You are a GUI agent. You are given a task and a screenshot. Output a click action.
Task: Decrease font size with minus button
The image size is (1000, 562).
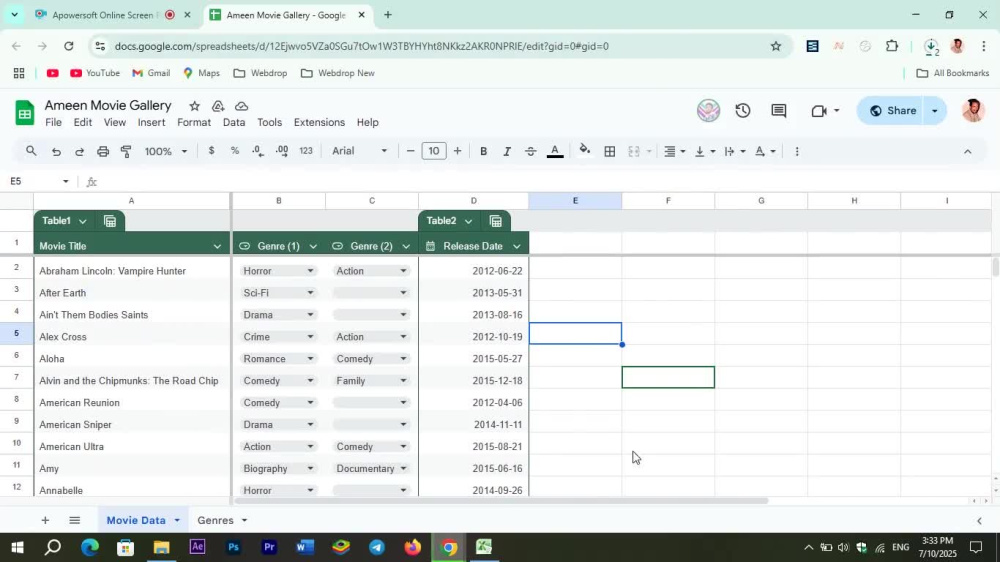click(x=410, y=151)
